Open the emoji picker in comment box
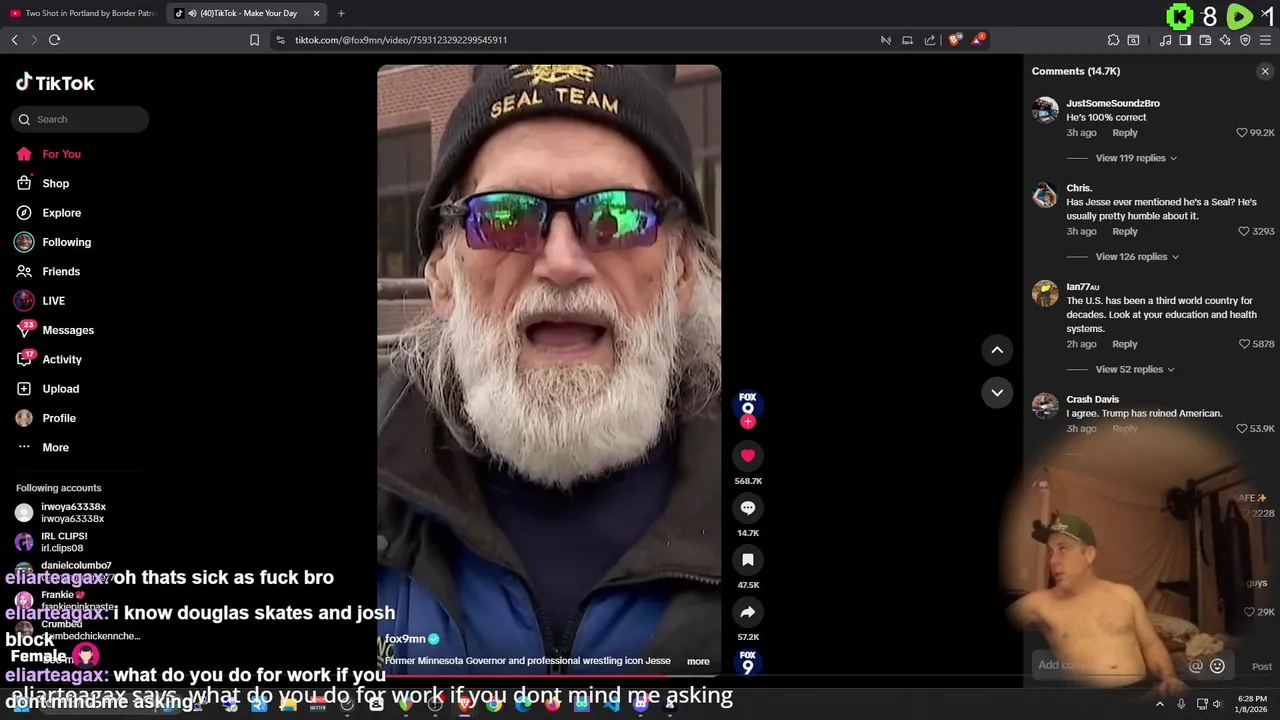This screenshot has height=720, width=1280. click(1217, 666)
